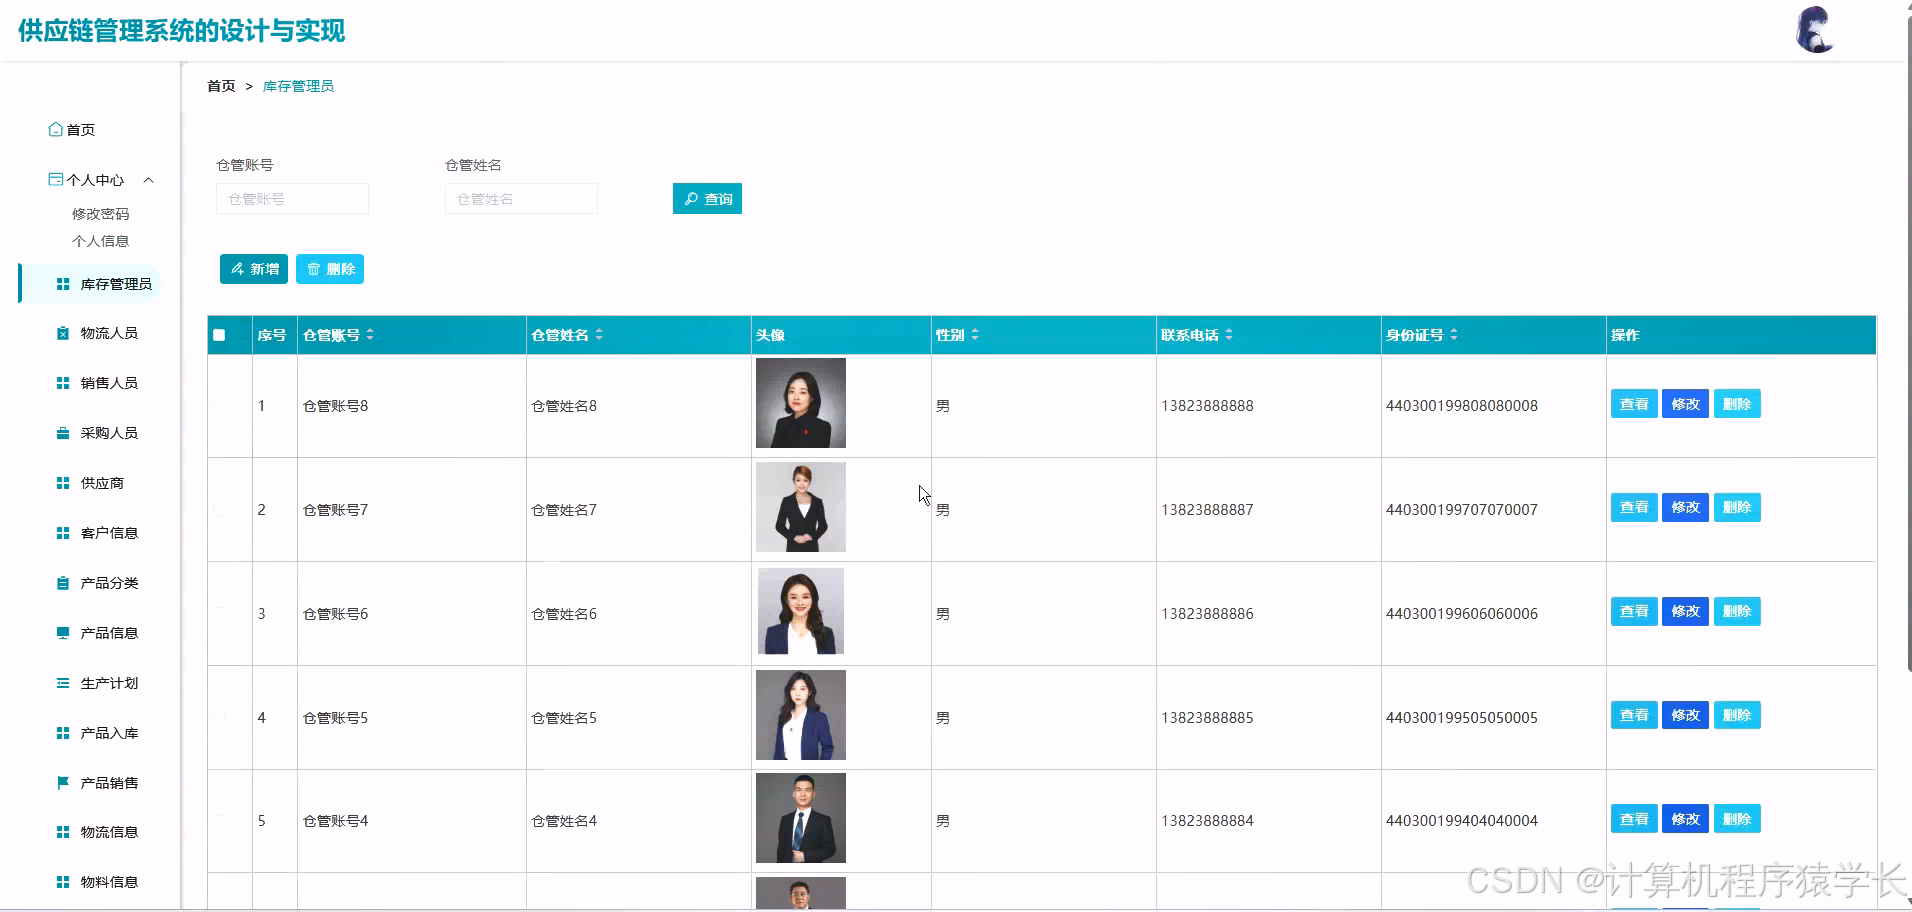Image resolution: width=1912 pixels, height=912 pixels.
Task: Click the 采购人员 briefcase icon
Action: 63,433
